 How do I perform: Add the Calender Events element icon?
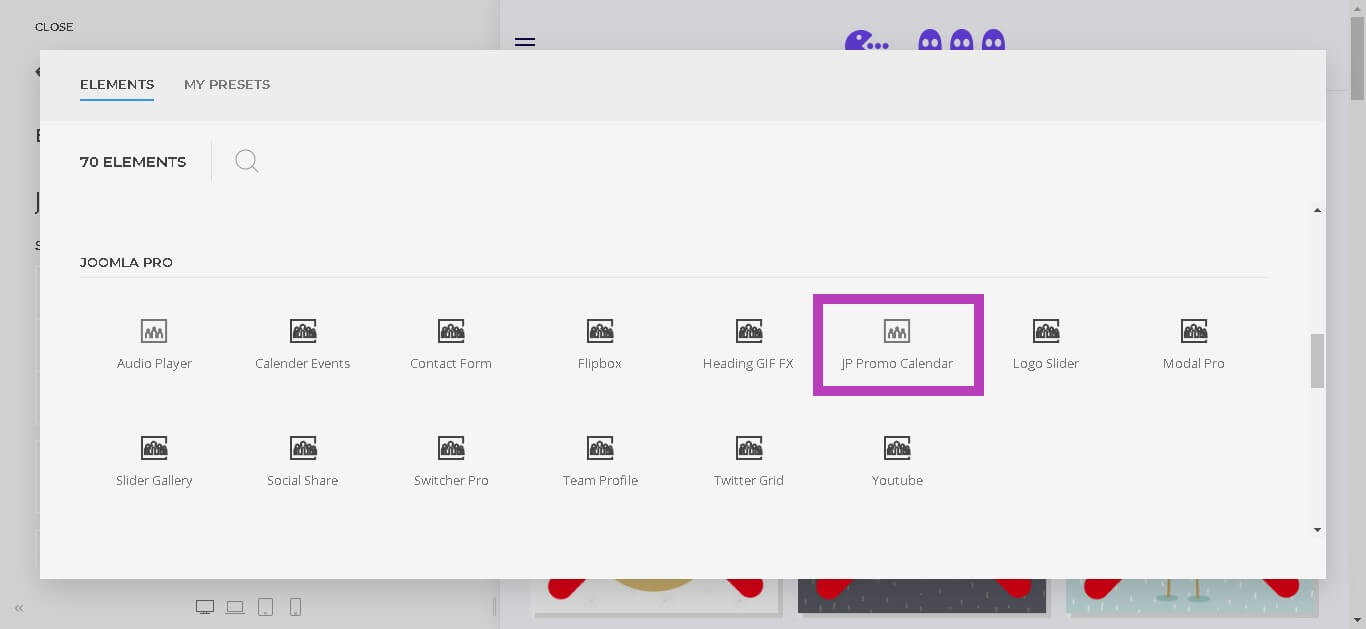pos(303,331)
